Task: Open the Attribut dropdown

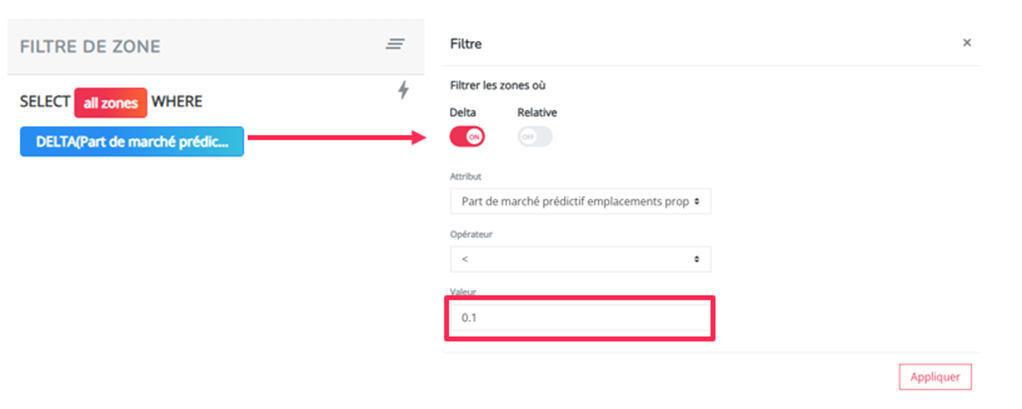Action: pos(580,202)
